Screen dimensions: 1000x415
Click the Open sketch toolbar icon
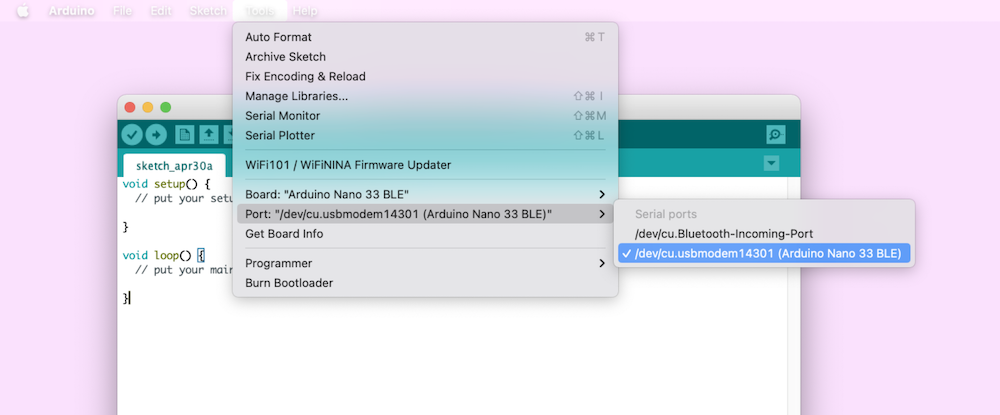click(209, 135)
